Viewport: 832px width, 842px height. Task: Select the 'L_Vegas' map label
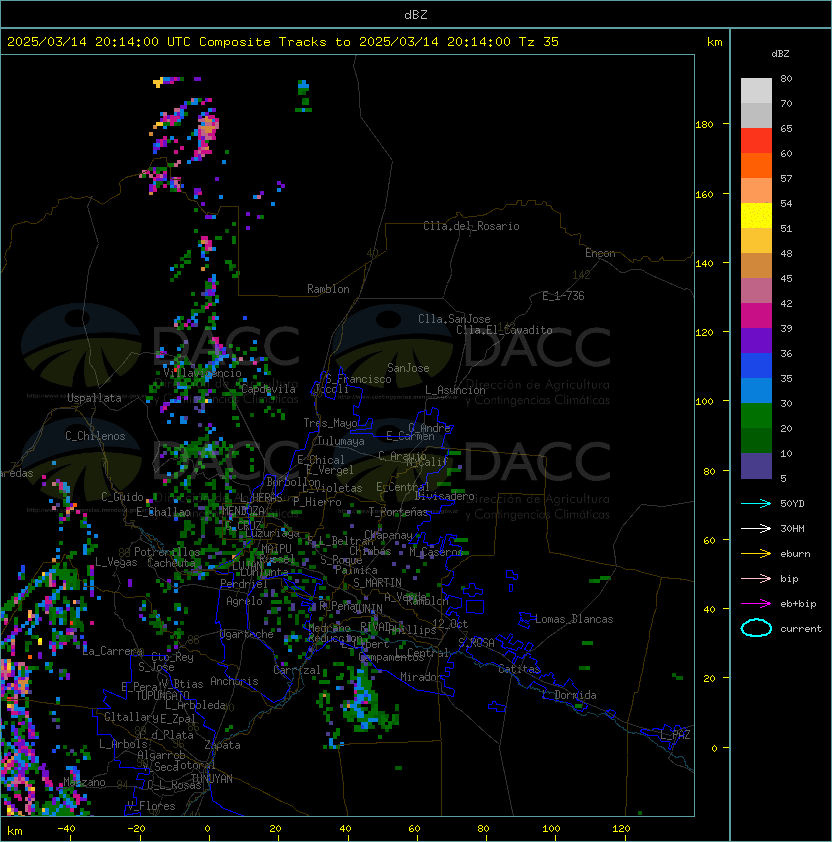[116, 562]
